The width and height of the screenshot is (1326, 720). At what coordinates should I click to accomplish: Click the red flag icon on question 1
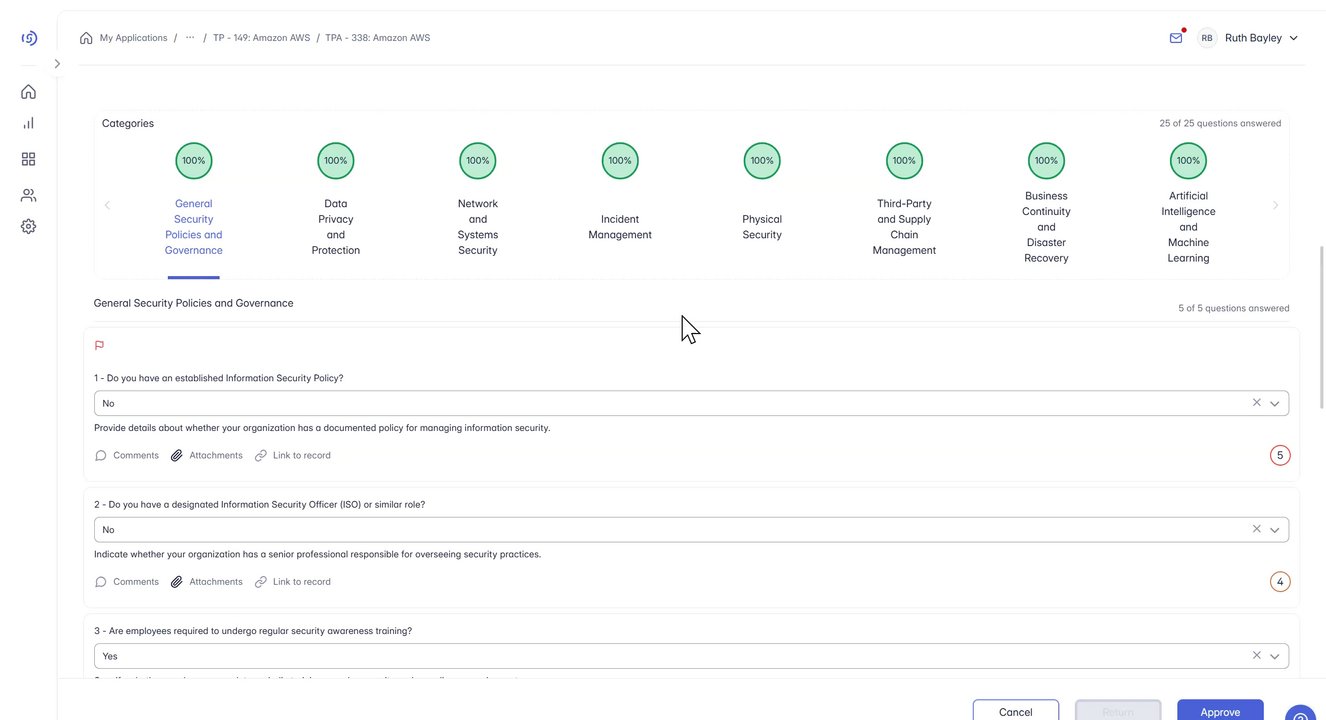tap(99, 346)
